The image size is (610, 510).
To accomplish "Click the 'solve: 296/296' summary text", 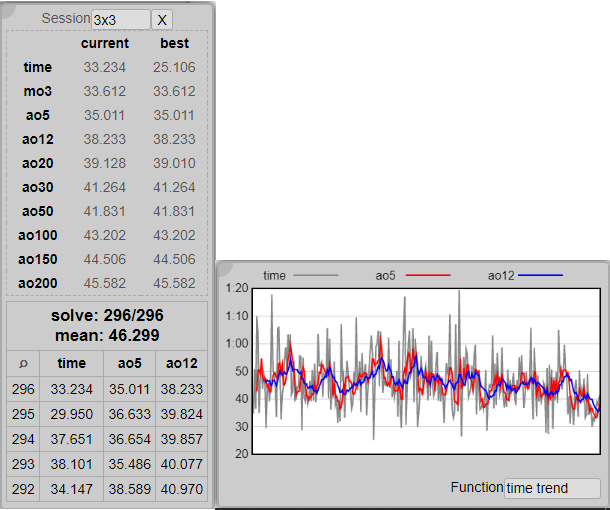I will point(107,315).
